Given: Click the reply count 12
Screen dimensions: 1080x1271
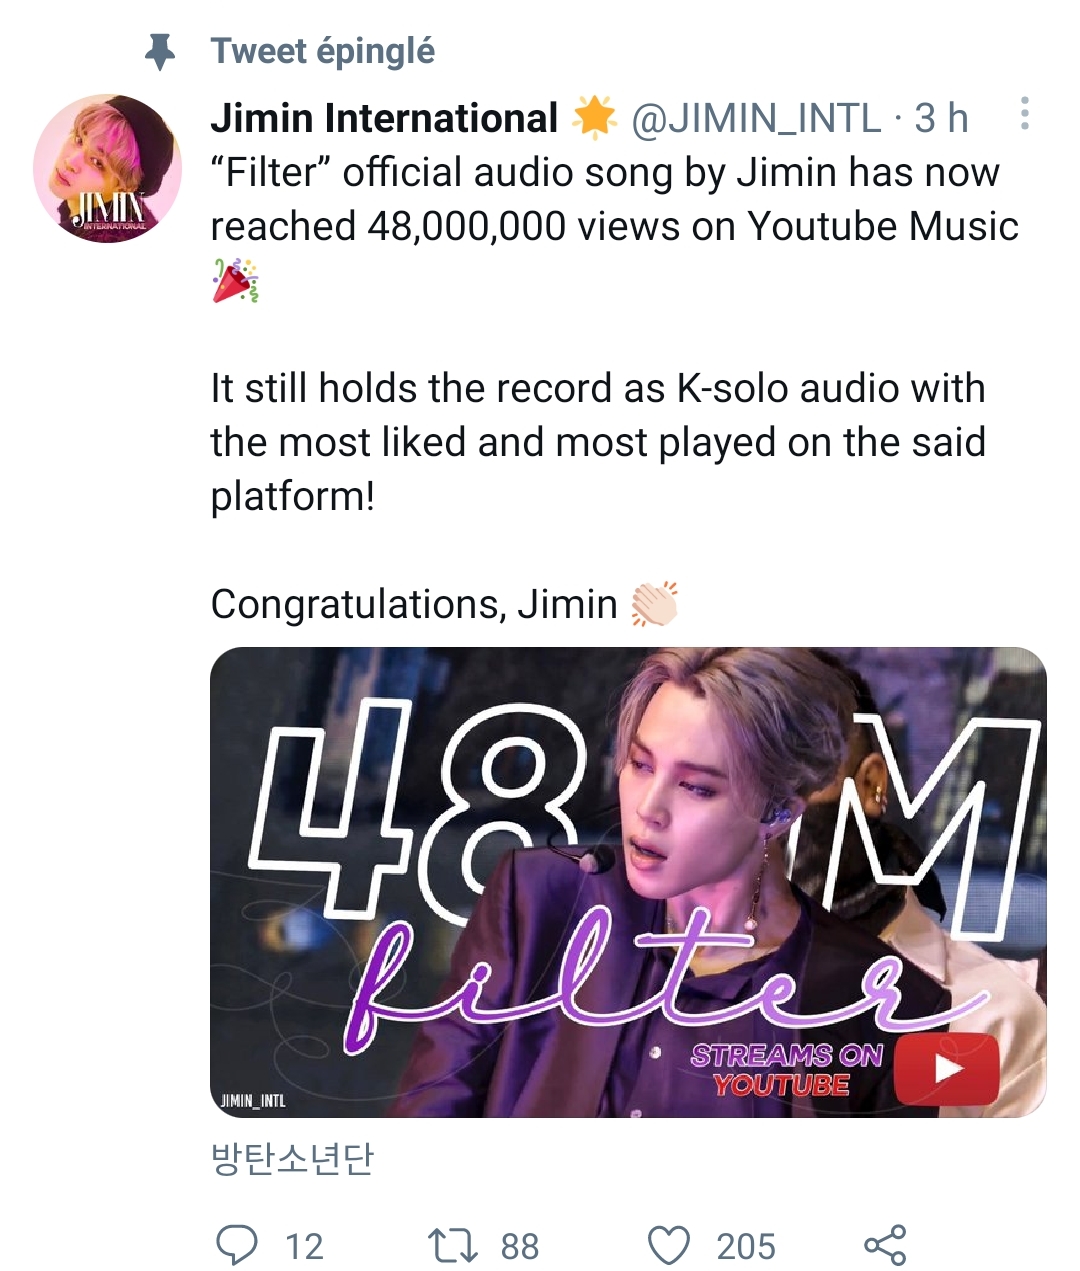Looking at the screenshot, I should (304, 1247).
